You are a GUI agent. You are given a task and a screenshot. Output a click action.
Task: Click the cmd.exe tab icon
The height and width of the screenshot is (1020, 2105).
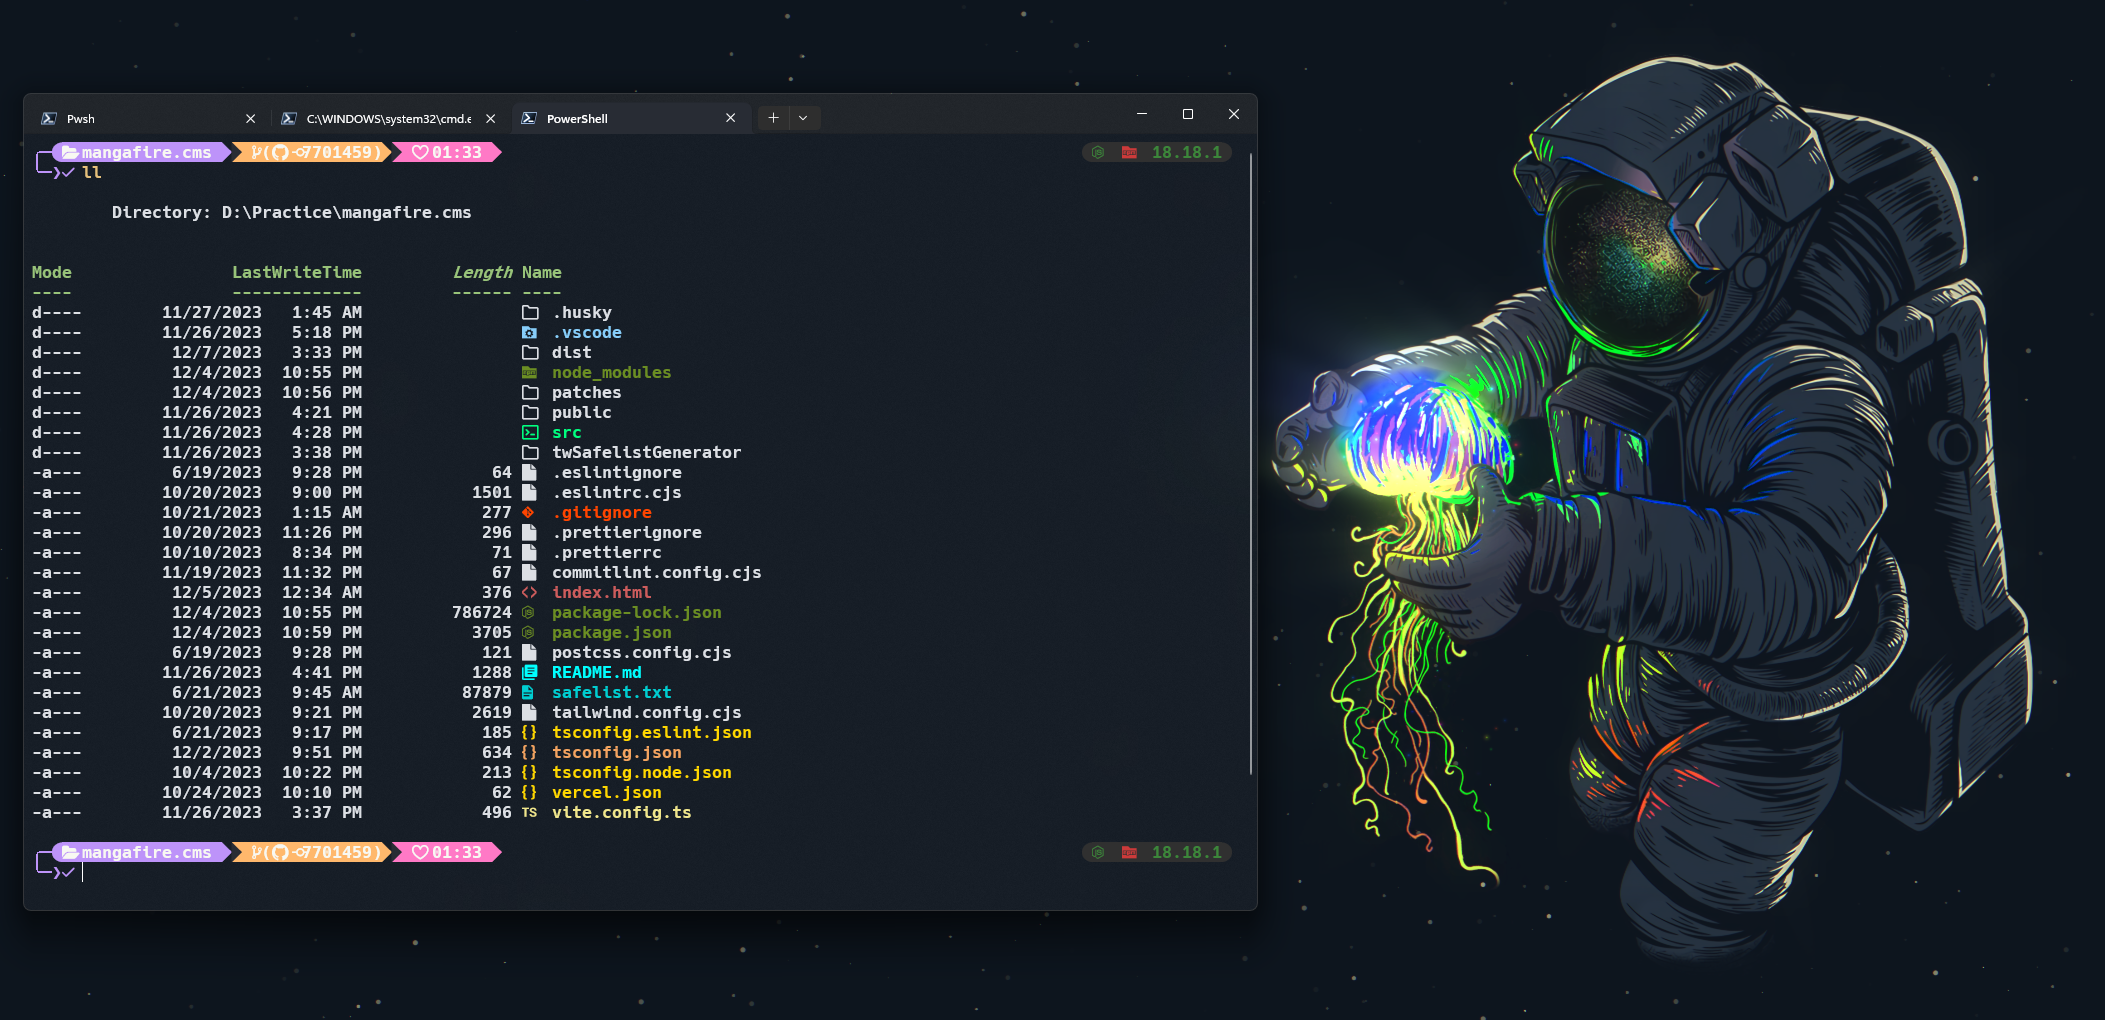pos(289,118)
